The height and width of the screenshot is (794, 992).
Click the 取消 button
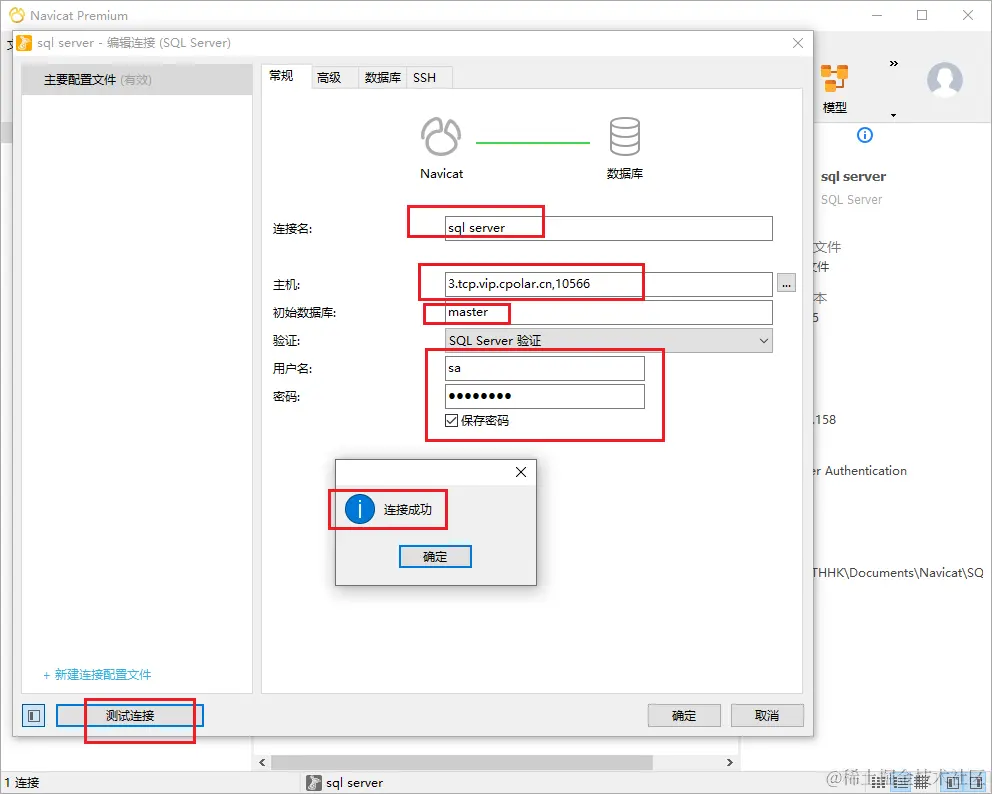767,716
